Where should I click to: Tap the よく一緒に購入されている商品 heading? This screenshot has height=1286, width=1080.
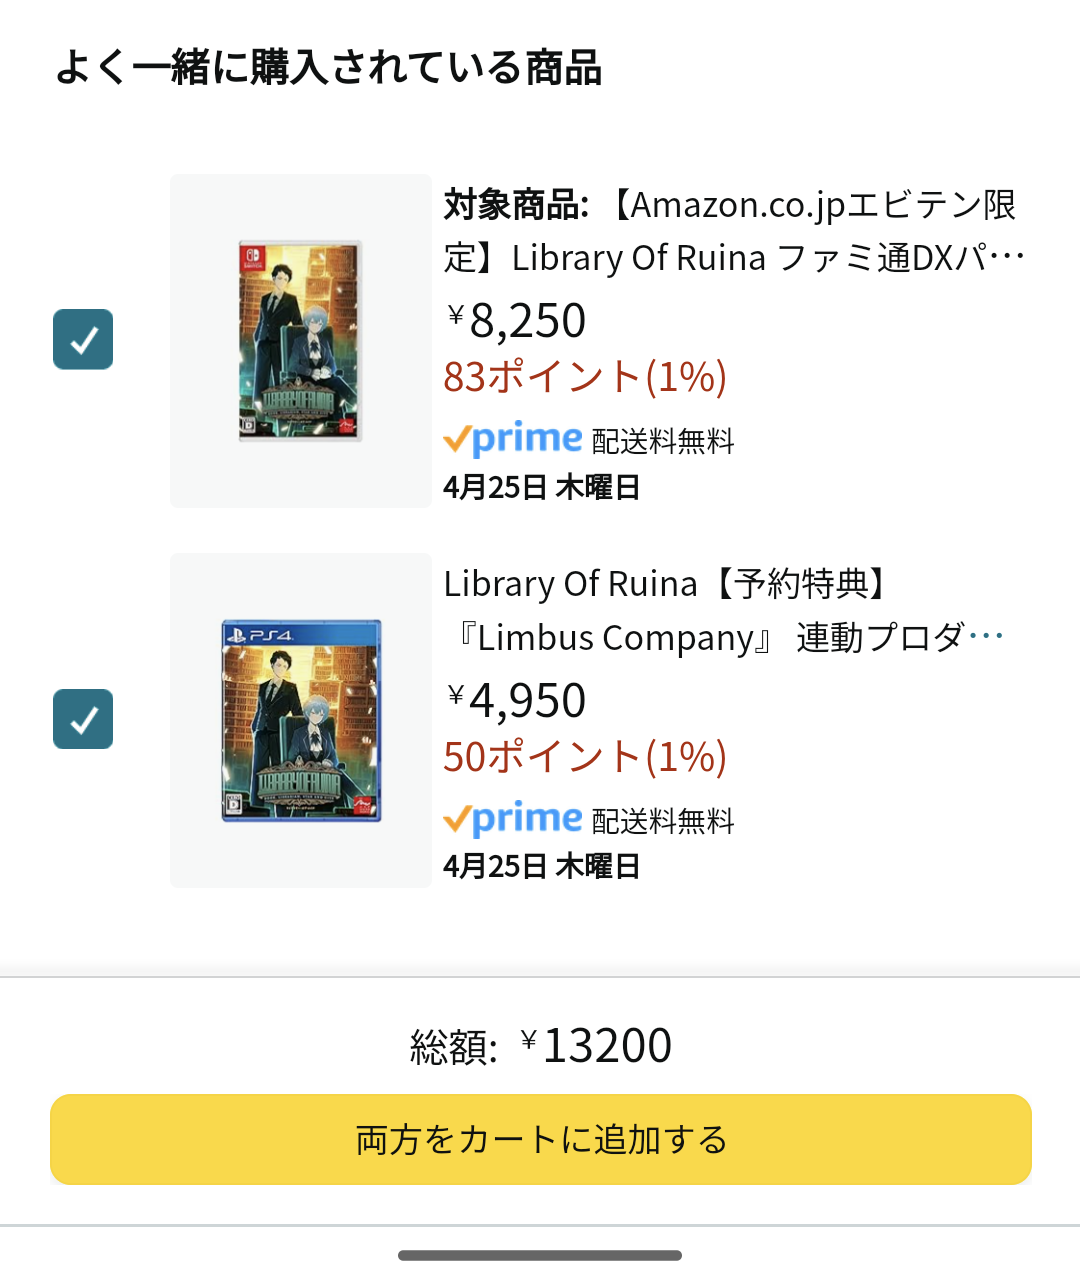click(x=329, y=68)
